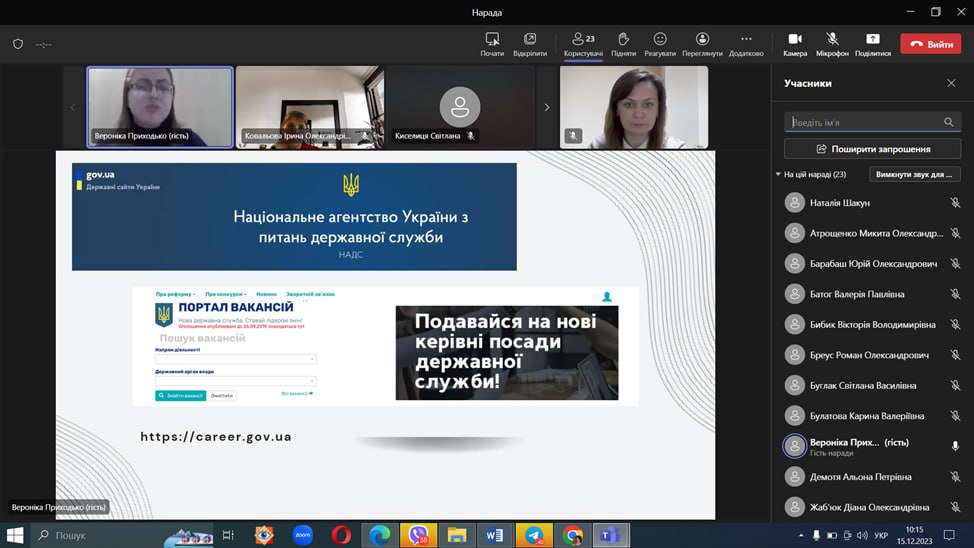This screenshot has width=974, height=548.
Task: Collapse the 'На цій нараді (23)' list
Action: (779, 174)
